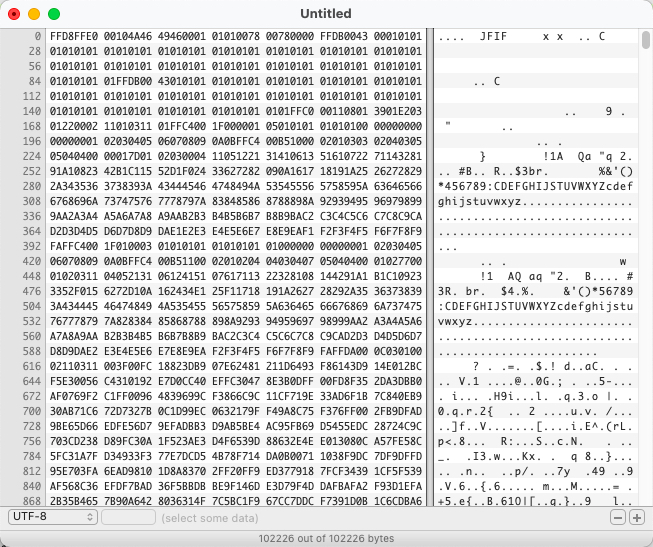Click the vertical scrollbar thumb
Viewport: 653px width, 547px height.
644,41
